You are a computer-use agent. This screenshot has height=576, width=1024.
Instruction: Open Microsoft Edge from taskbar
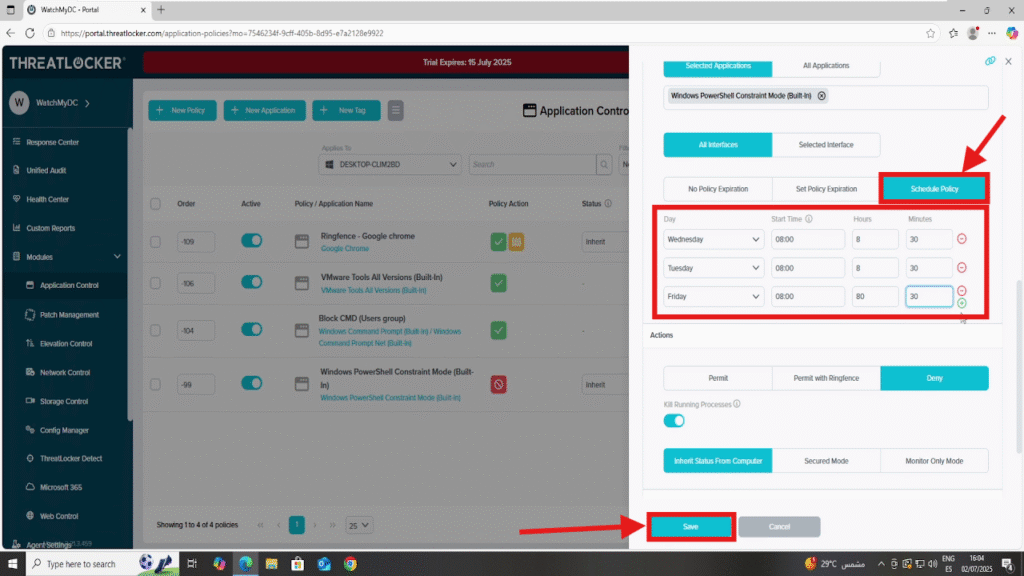pyautogui.click(x=246, y=564)
